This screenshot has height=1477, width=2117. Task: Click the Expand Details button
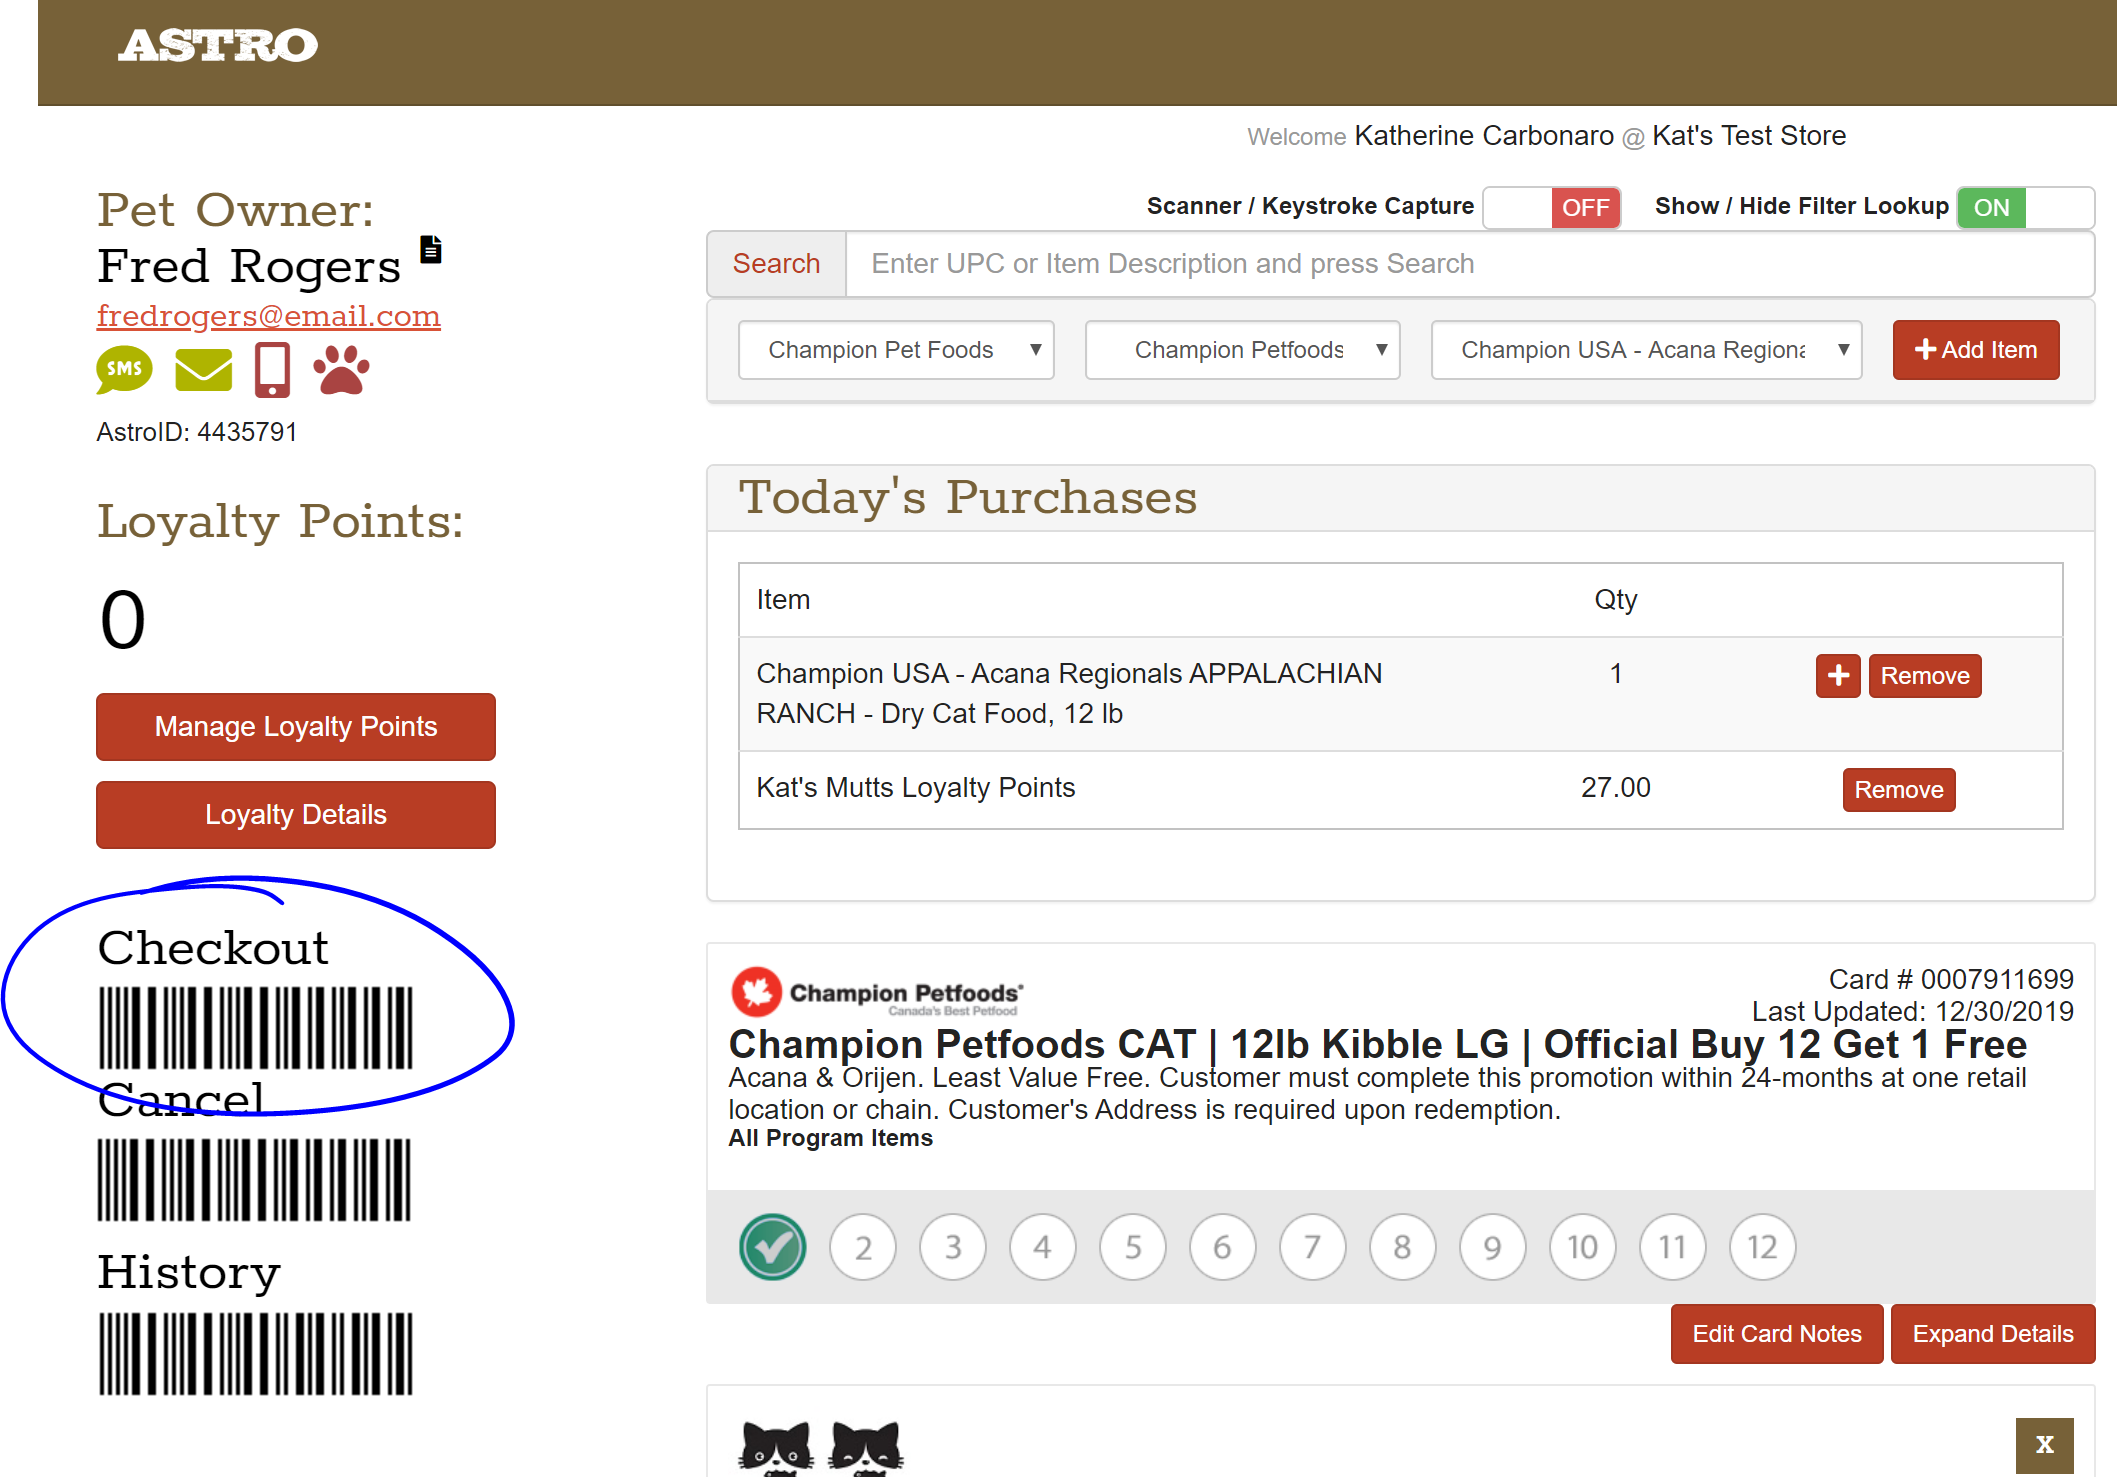[1992, 1334]
